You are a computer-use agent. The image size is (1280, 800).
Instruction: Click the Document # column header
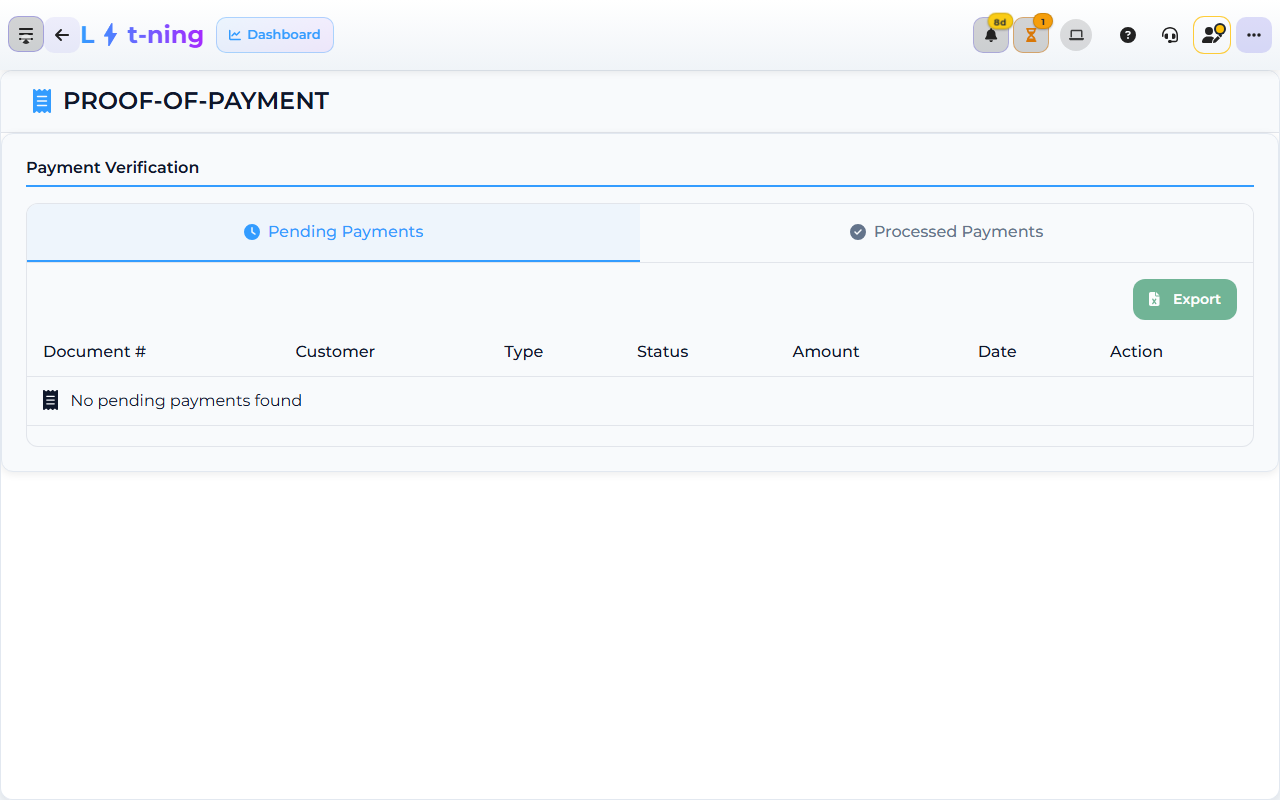[95, 352]
